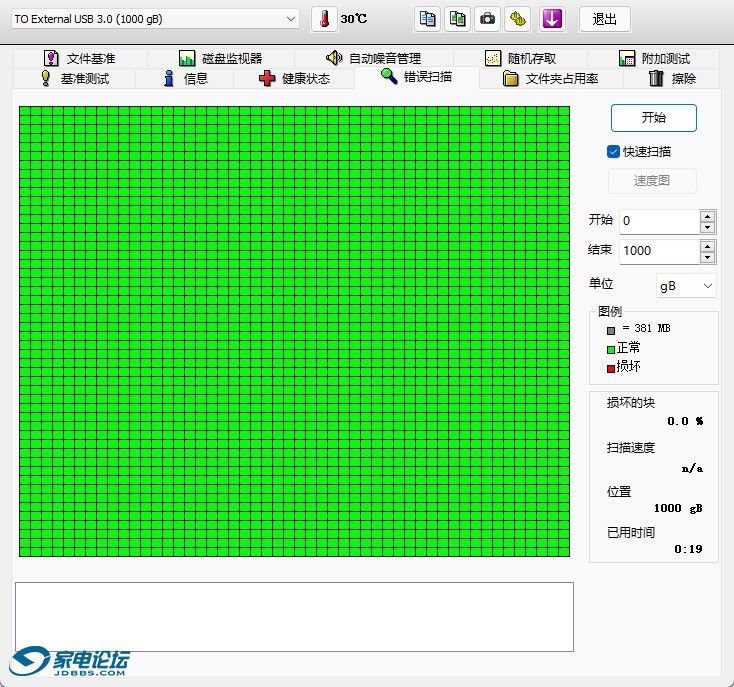The image size is (734, 687).
Task: Click the 开始 position input field
Action: (660, 221)
